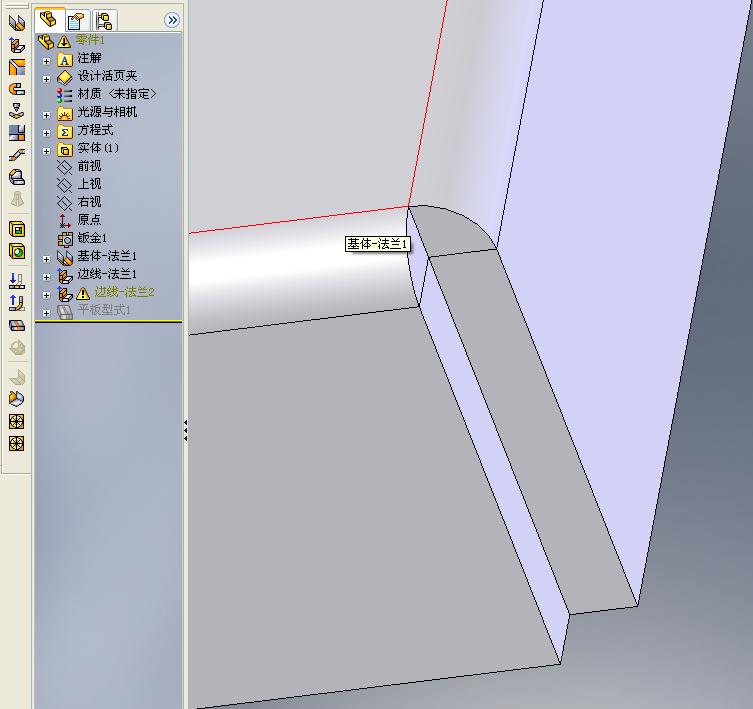Expand the 实体 (1) folder
The image size is (753, 709).
pos(47,151)
